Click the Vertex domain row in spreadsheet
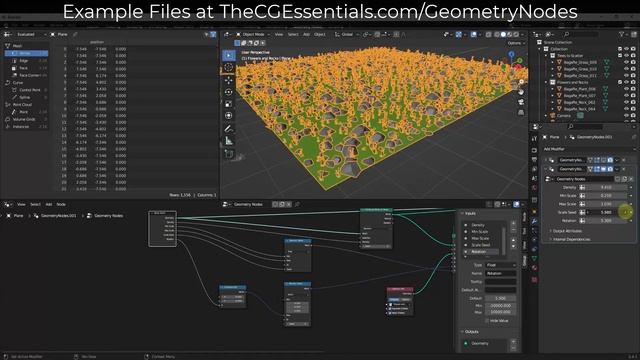Viewport: 640px width, 360px height. (x=27, y=53)
